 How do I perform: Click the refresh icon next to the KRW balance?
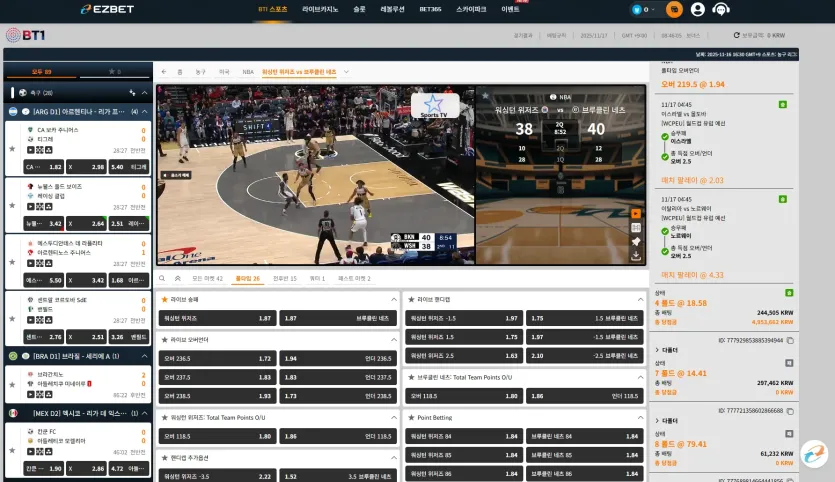tap(736, 35)
